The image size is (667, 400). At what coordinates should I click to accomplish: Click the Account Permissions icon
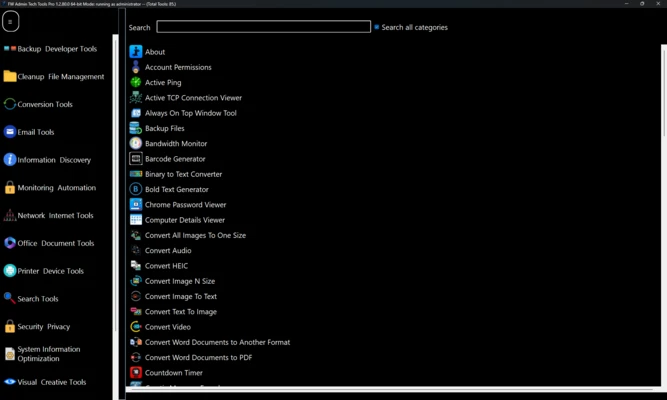tap(136, 67)
